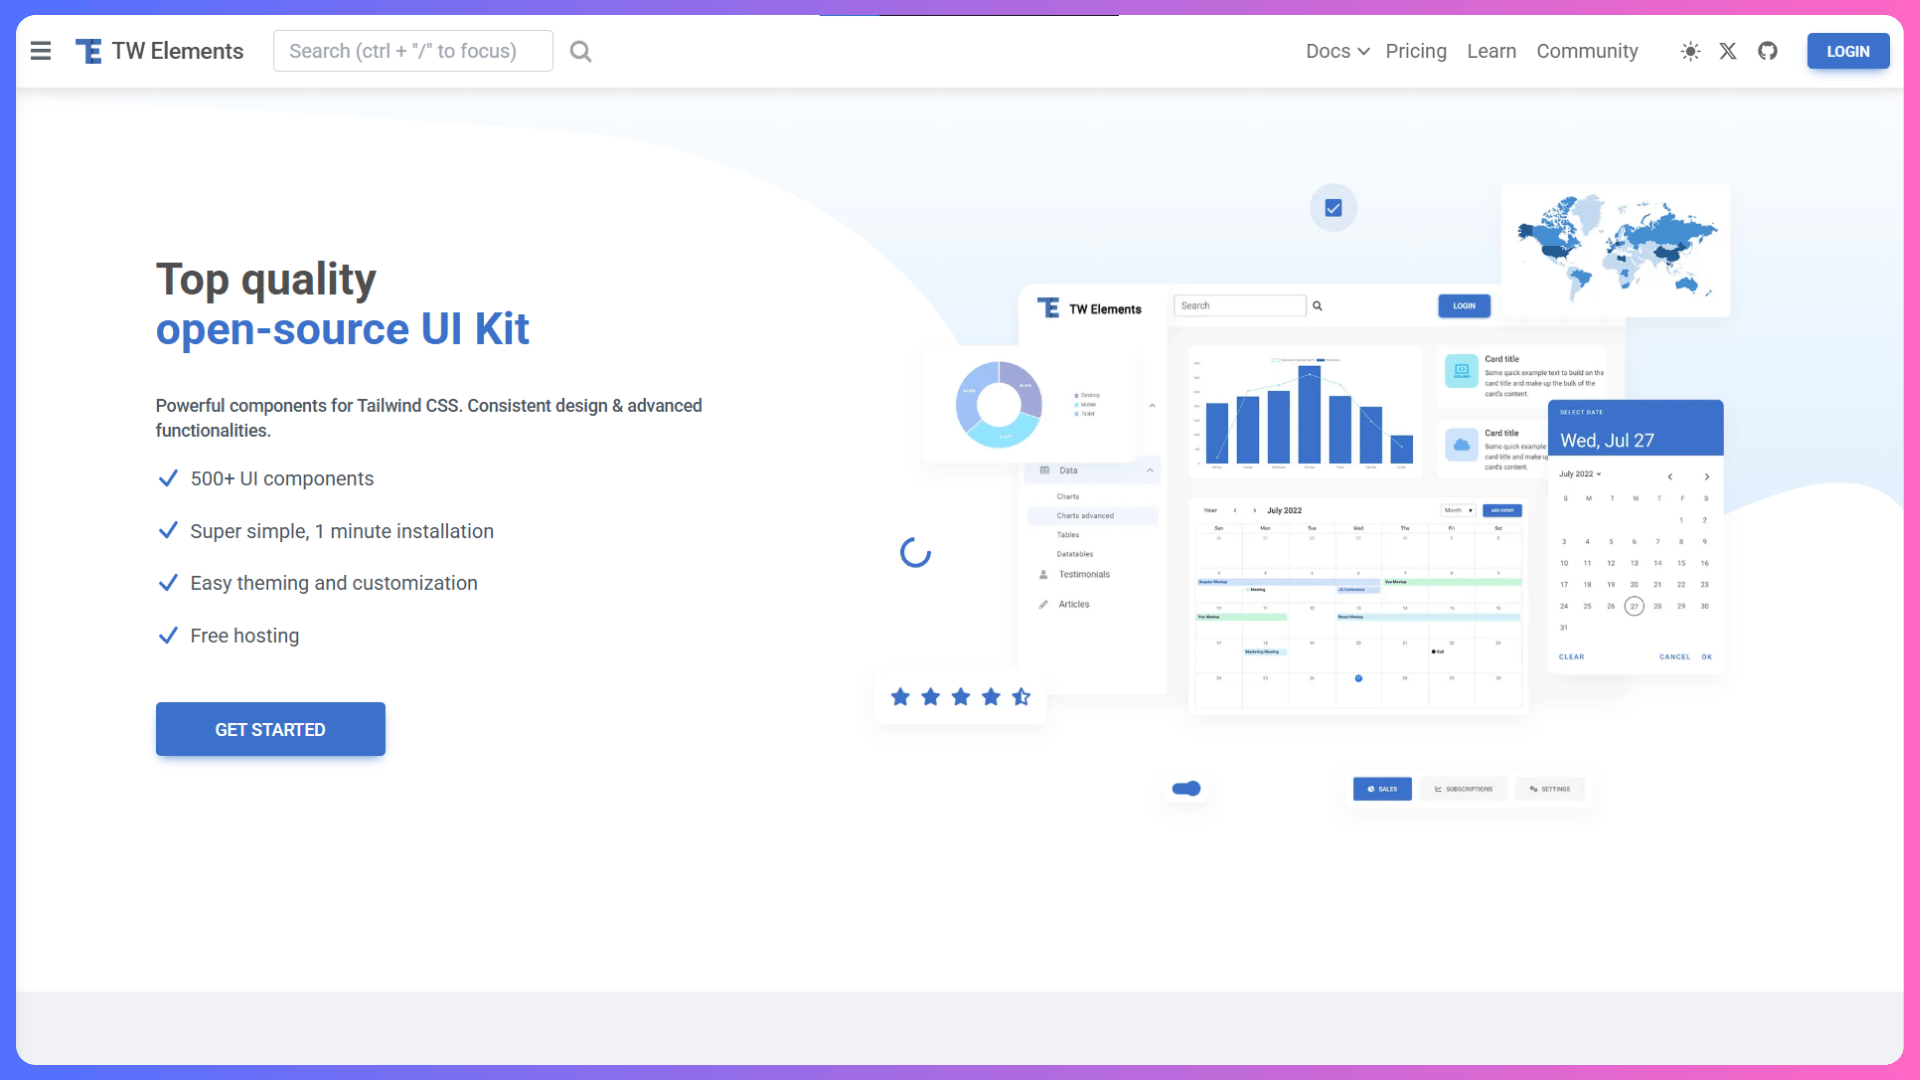Select Tables in preview sidebar

pos(1068,535)
